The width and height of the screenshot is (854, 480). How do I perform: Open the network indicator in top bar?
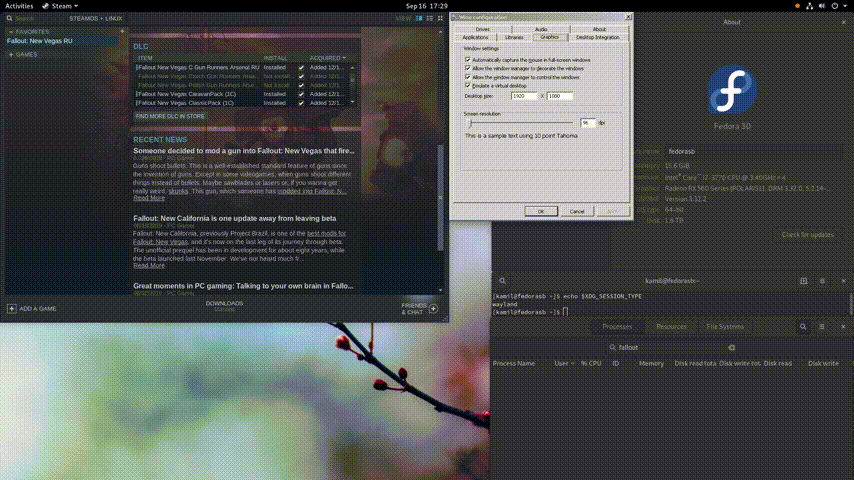point(809,6)
